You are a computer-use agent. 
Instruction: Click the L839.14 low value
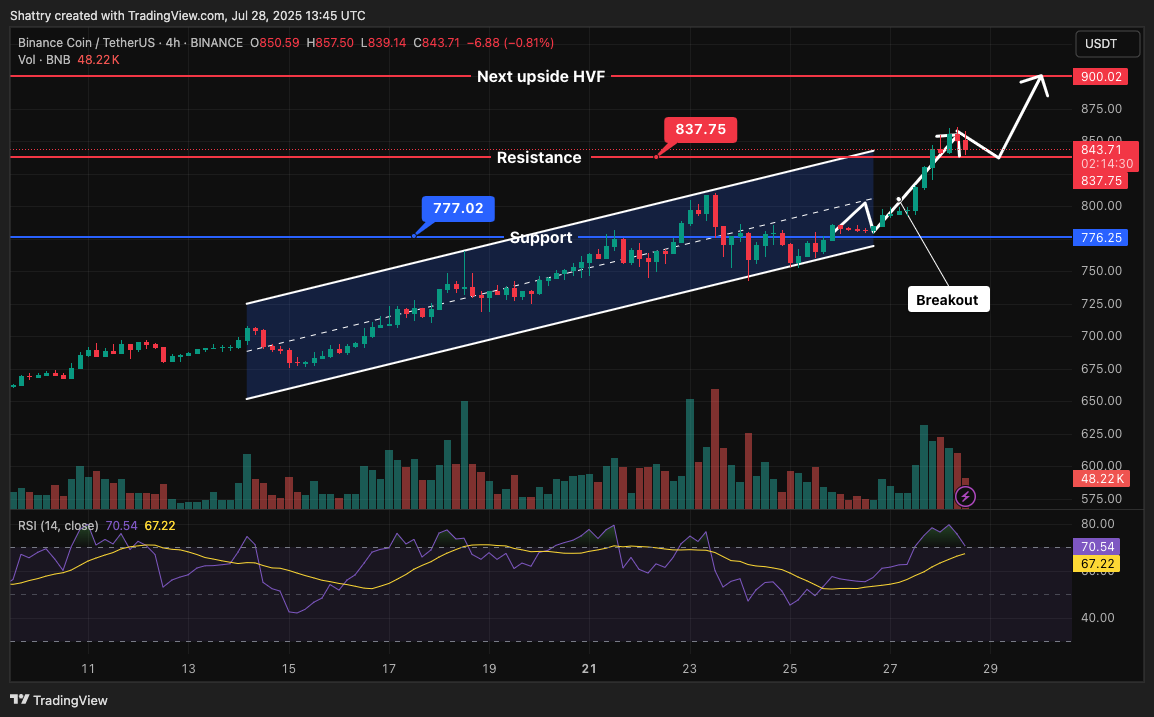point(383,43)
